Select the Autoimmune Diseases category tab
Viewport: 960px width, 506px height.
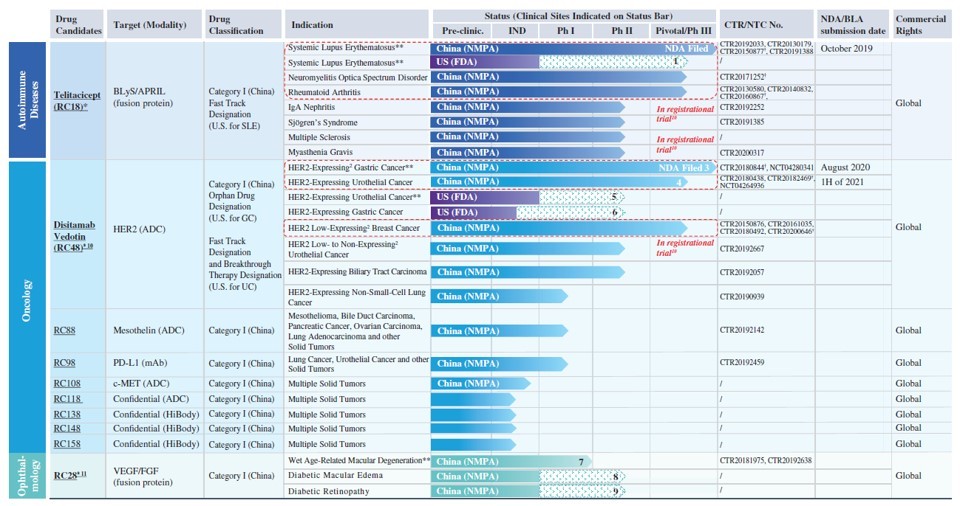28,100
